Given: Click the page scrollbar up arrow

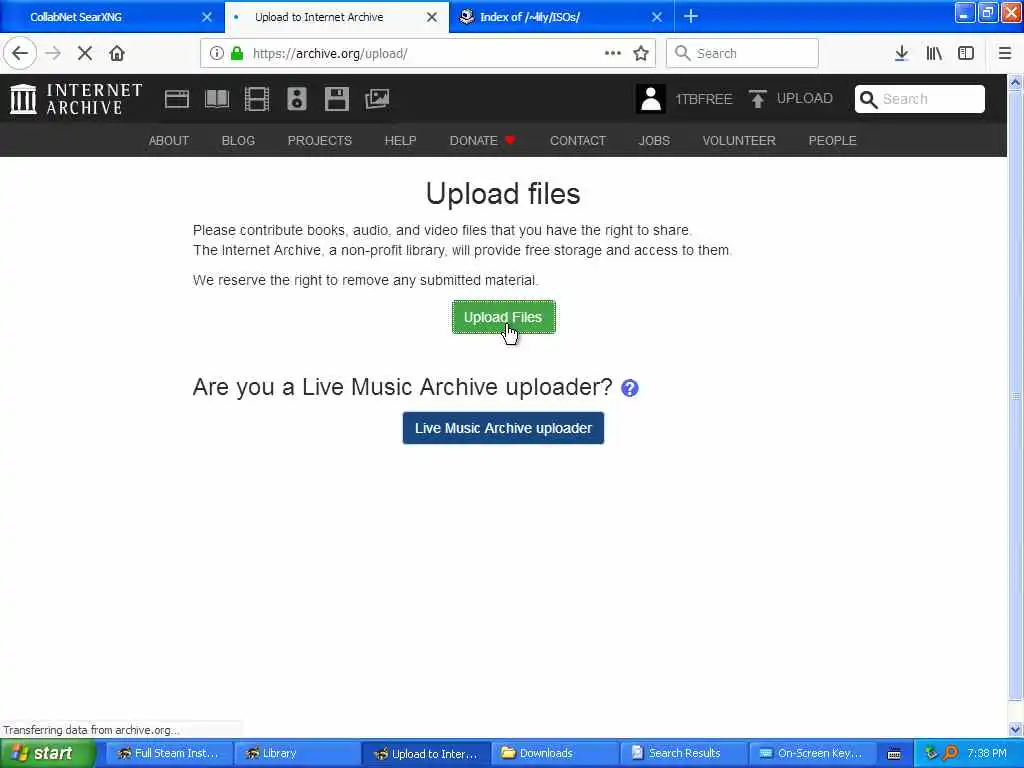Looking at the screenshot, I should (x=1015, y=82).
